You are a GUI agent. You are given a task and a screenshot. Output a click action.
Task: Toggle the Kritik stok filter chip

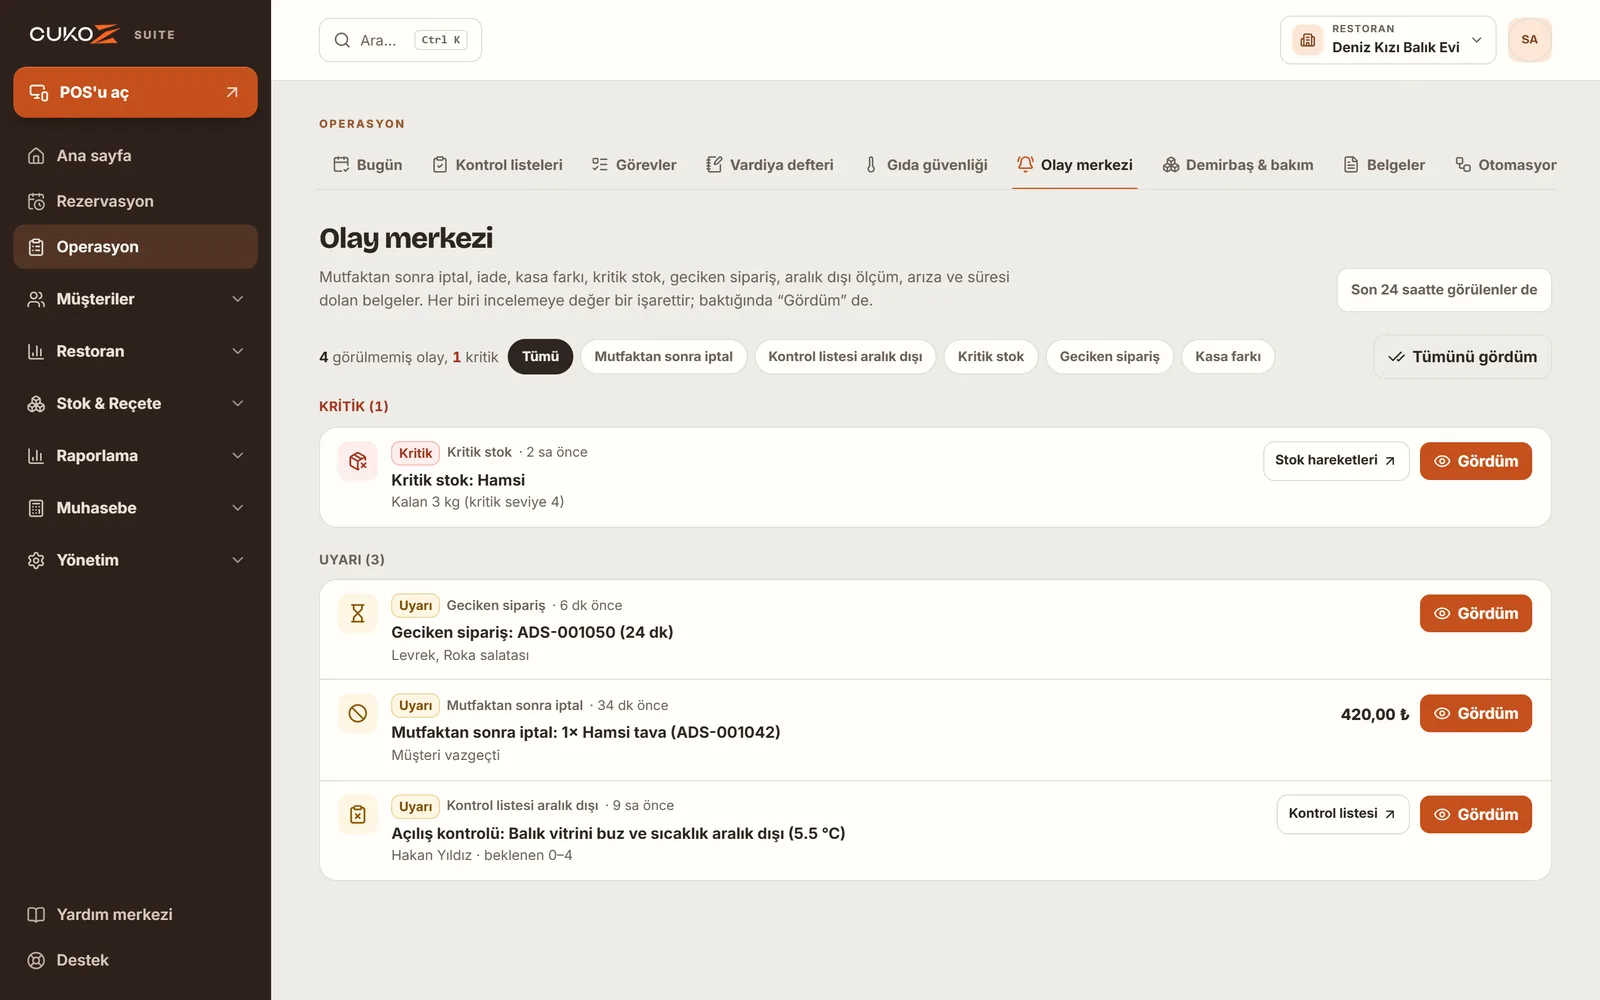(x=991, y=357)
